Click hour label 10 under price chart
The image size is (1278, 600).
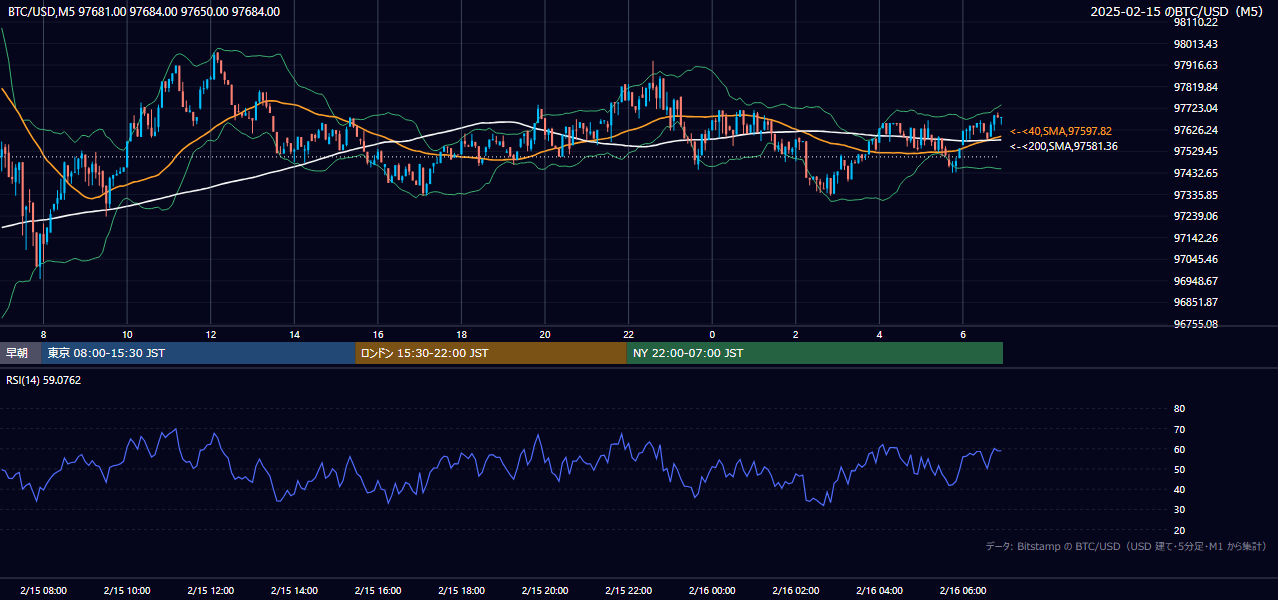127,334
